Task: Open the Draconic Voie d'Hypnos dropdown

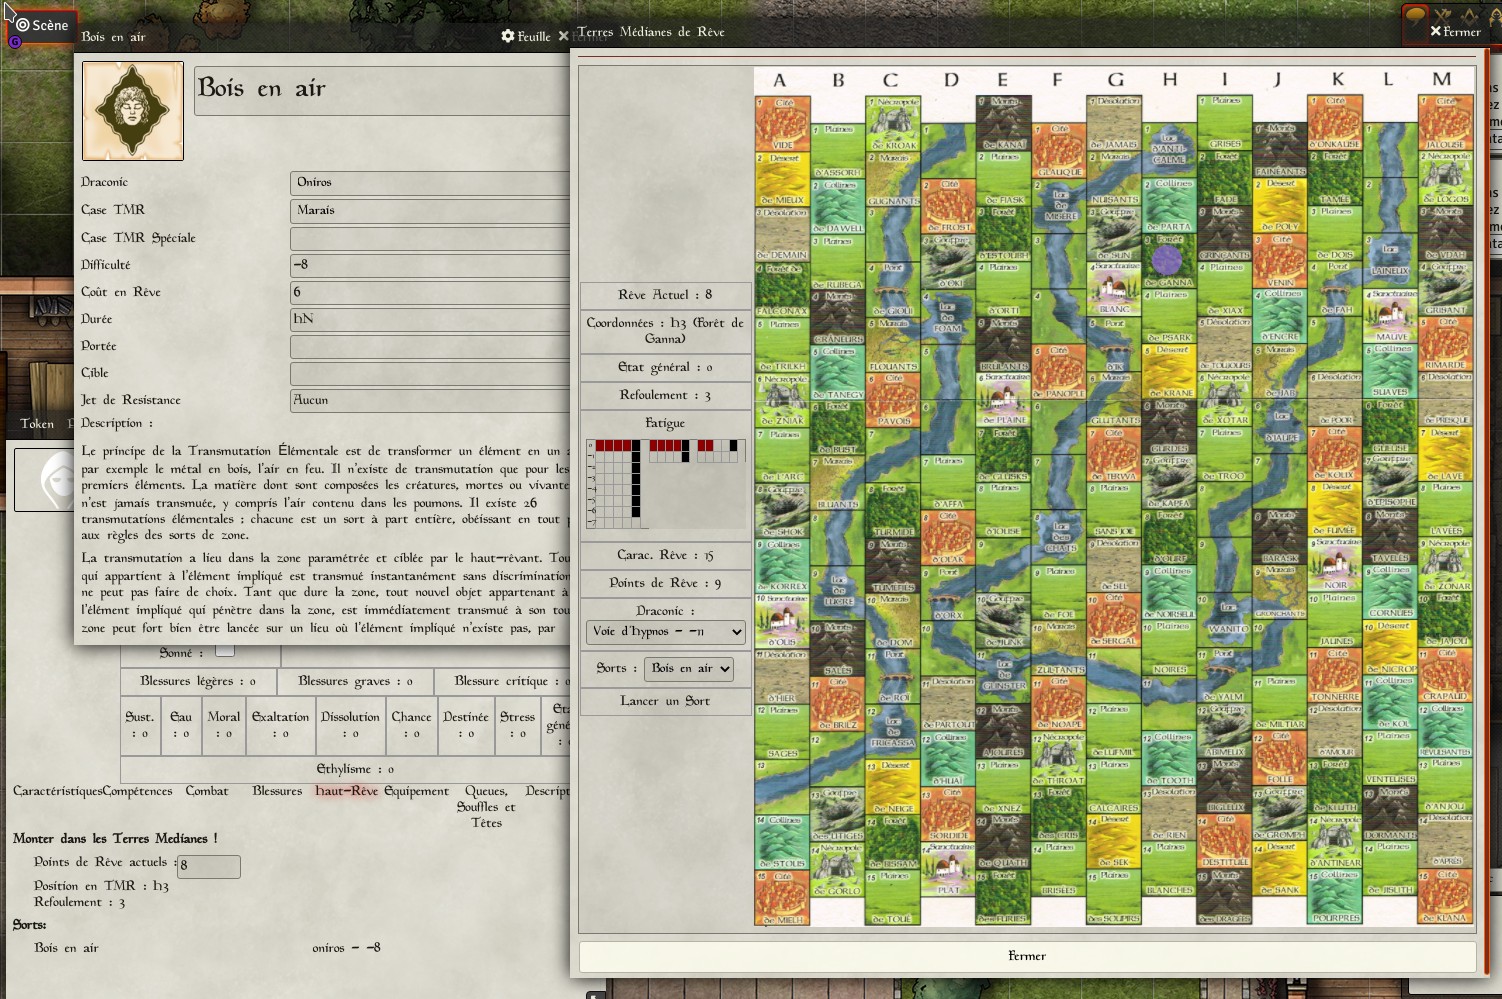Action: coord(665,631)
